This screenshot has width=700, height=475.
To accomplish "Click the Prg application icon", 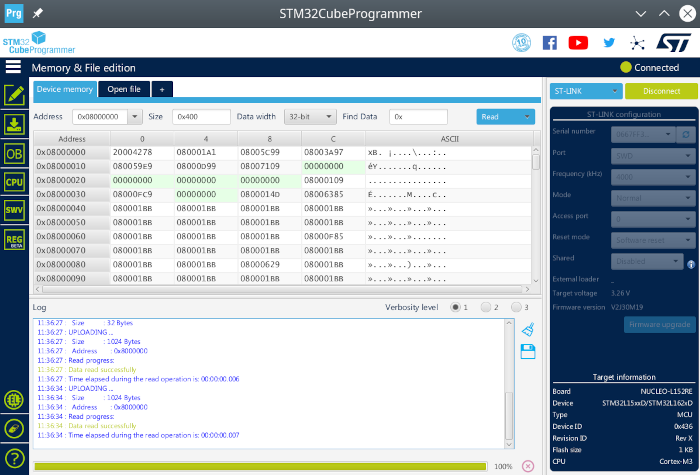I will point(13,13).
